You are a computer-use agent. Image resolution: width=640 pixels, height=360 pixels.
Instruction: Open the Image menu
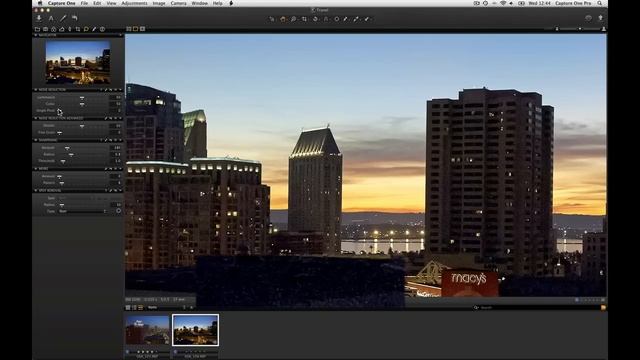(x=159, y=3)
